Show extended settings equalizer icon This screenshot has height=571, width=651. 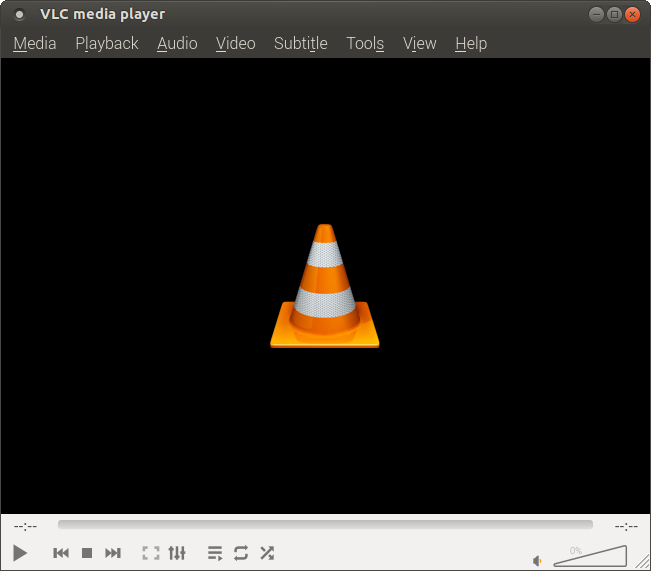177,553
